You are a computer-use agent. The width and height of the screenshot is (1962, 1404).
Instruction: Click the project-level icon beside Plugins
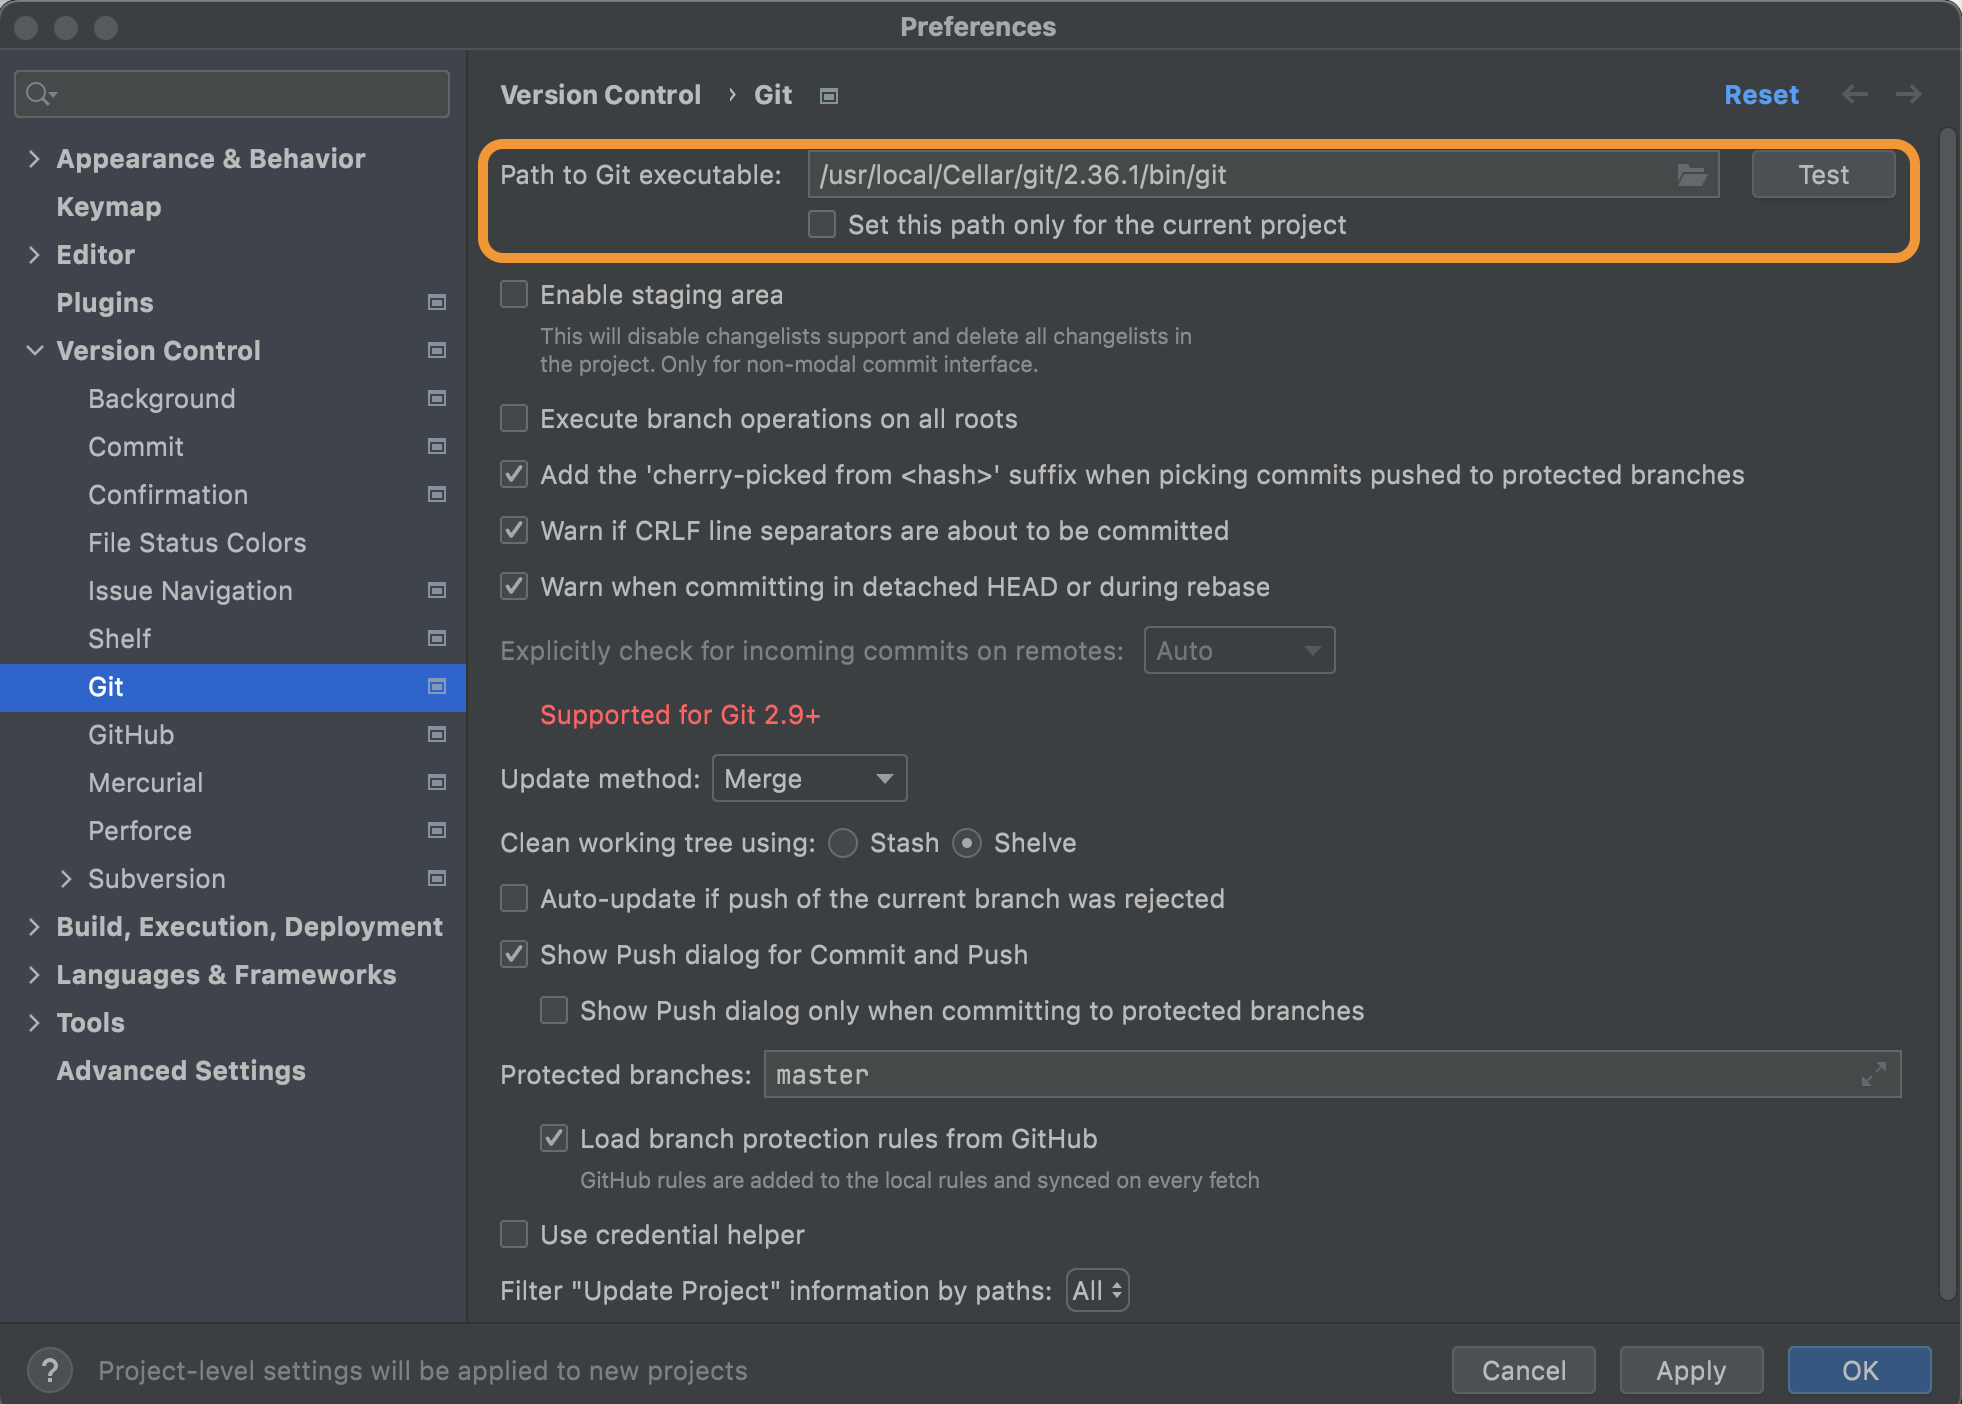point(437,302)
